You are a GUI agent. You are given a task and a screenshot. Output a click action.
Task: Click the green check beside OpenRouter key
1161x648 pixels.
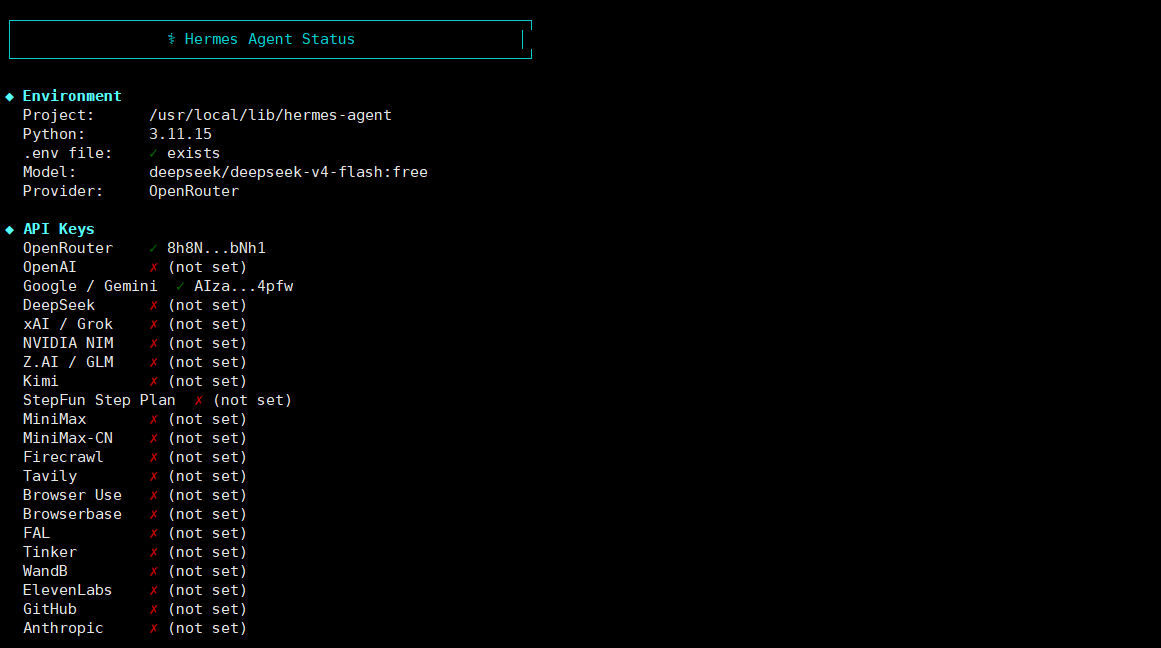pos(153,248)
